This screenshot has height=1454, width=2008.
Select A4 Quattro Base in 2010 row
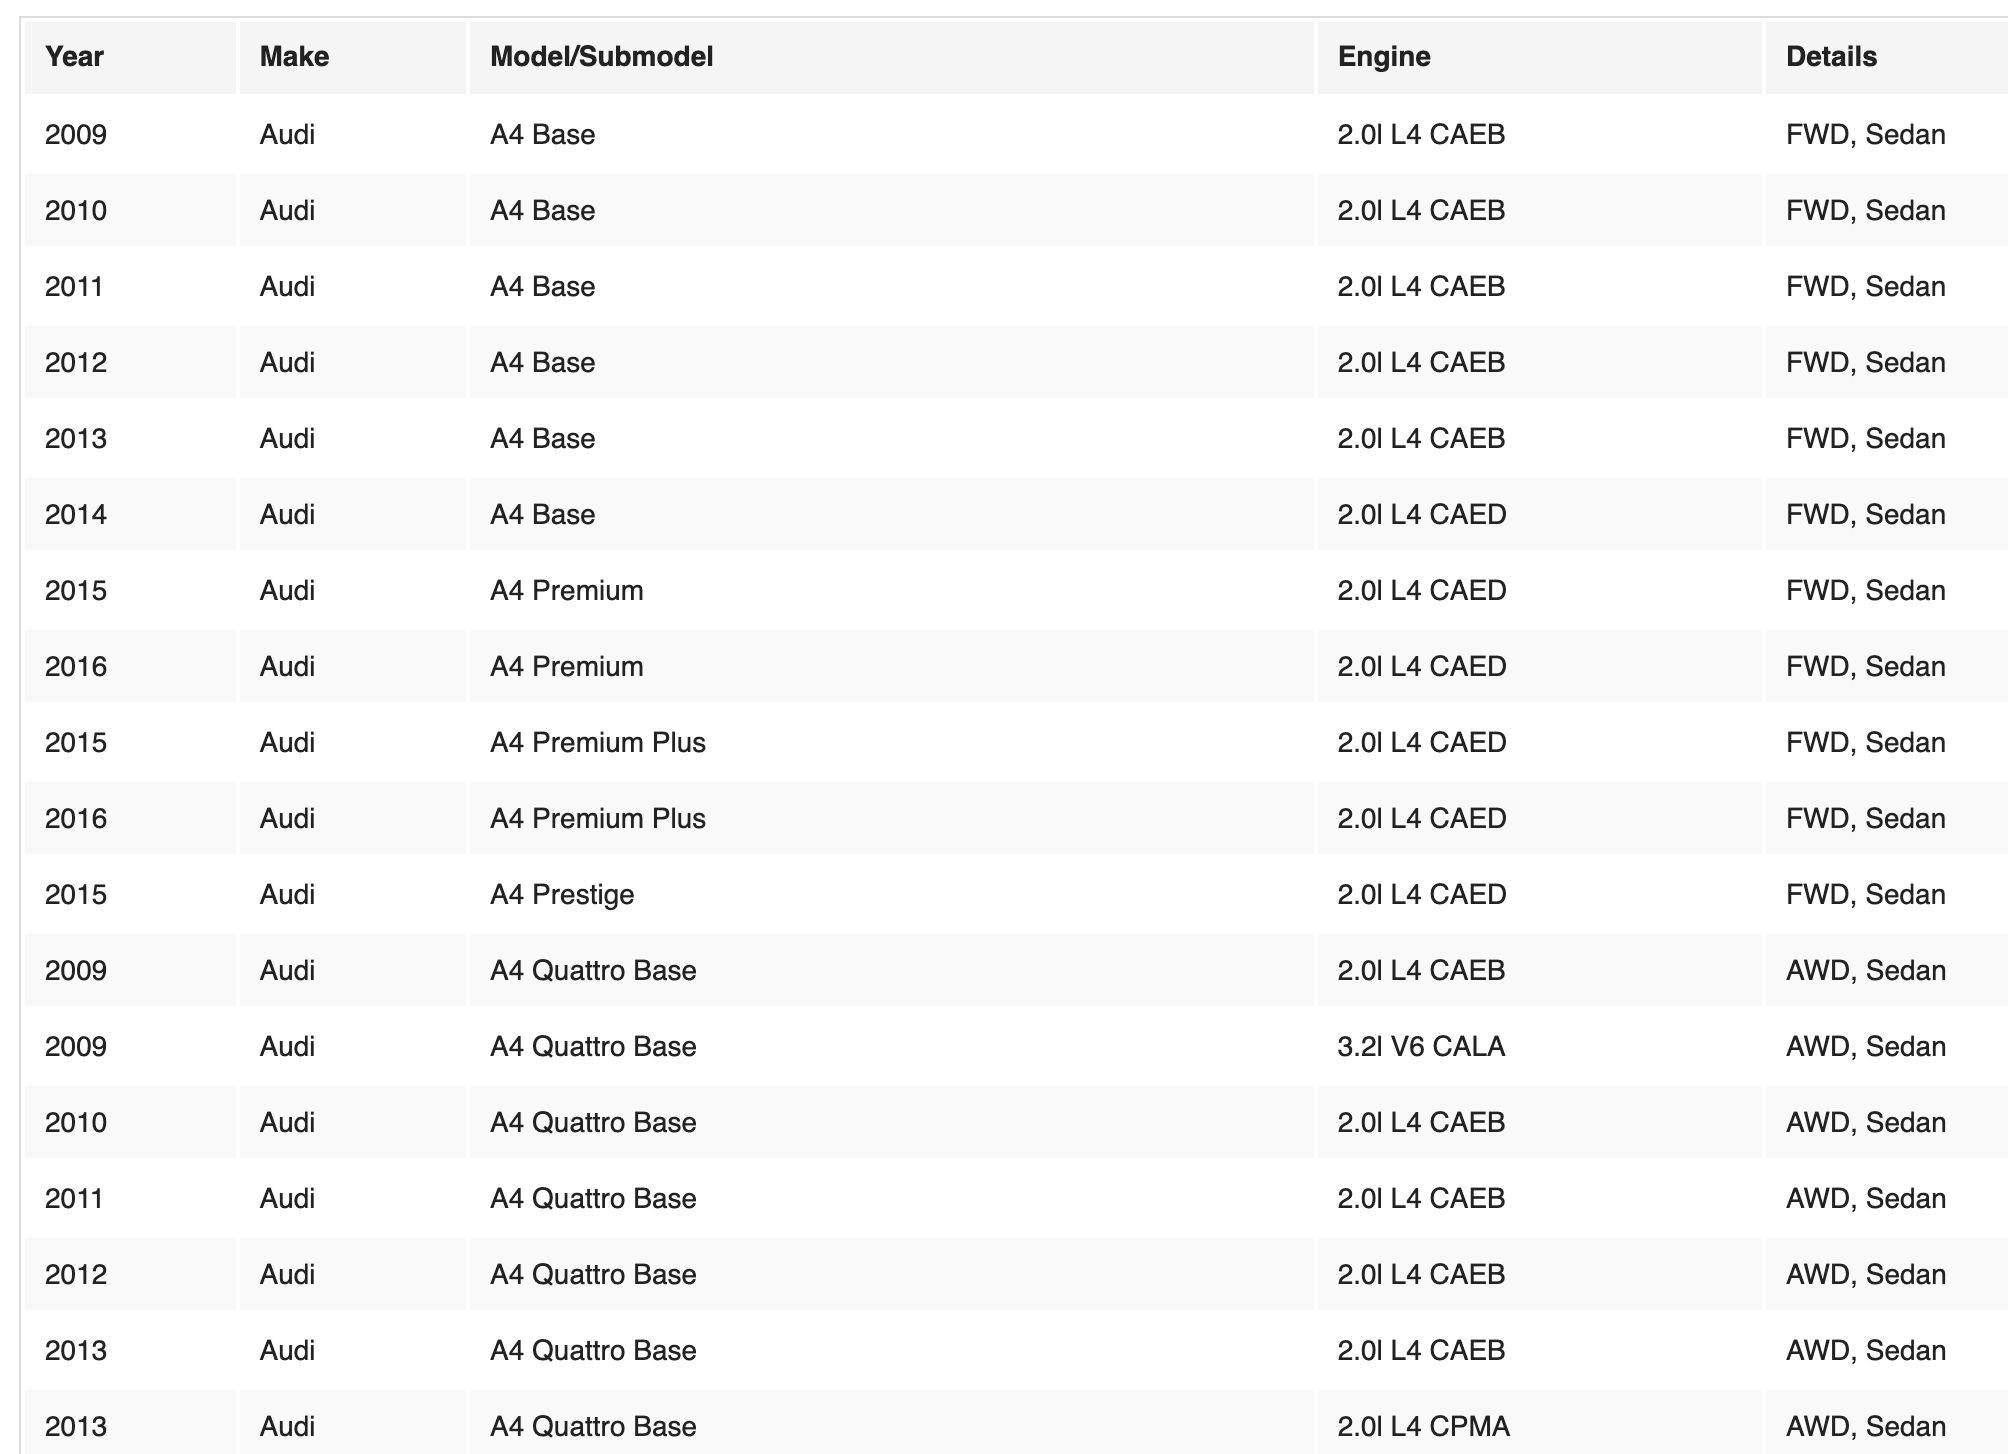pos(593,1123)
